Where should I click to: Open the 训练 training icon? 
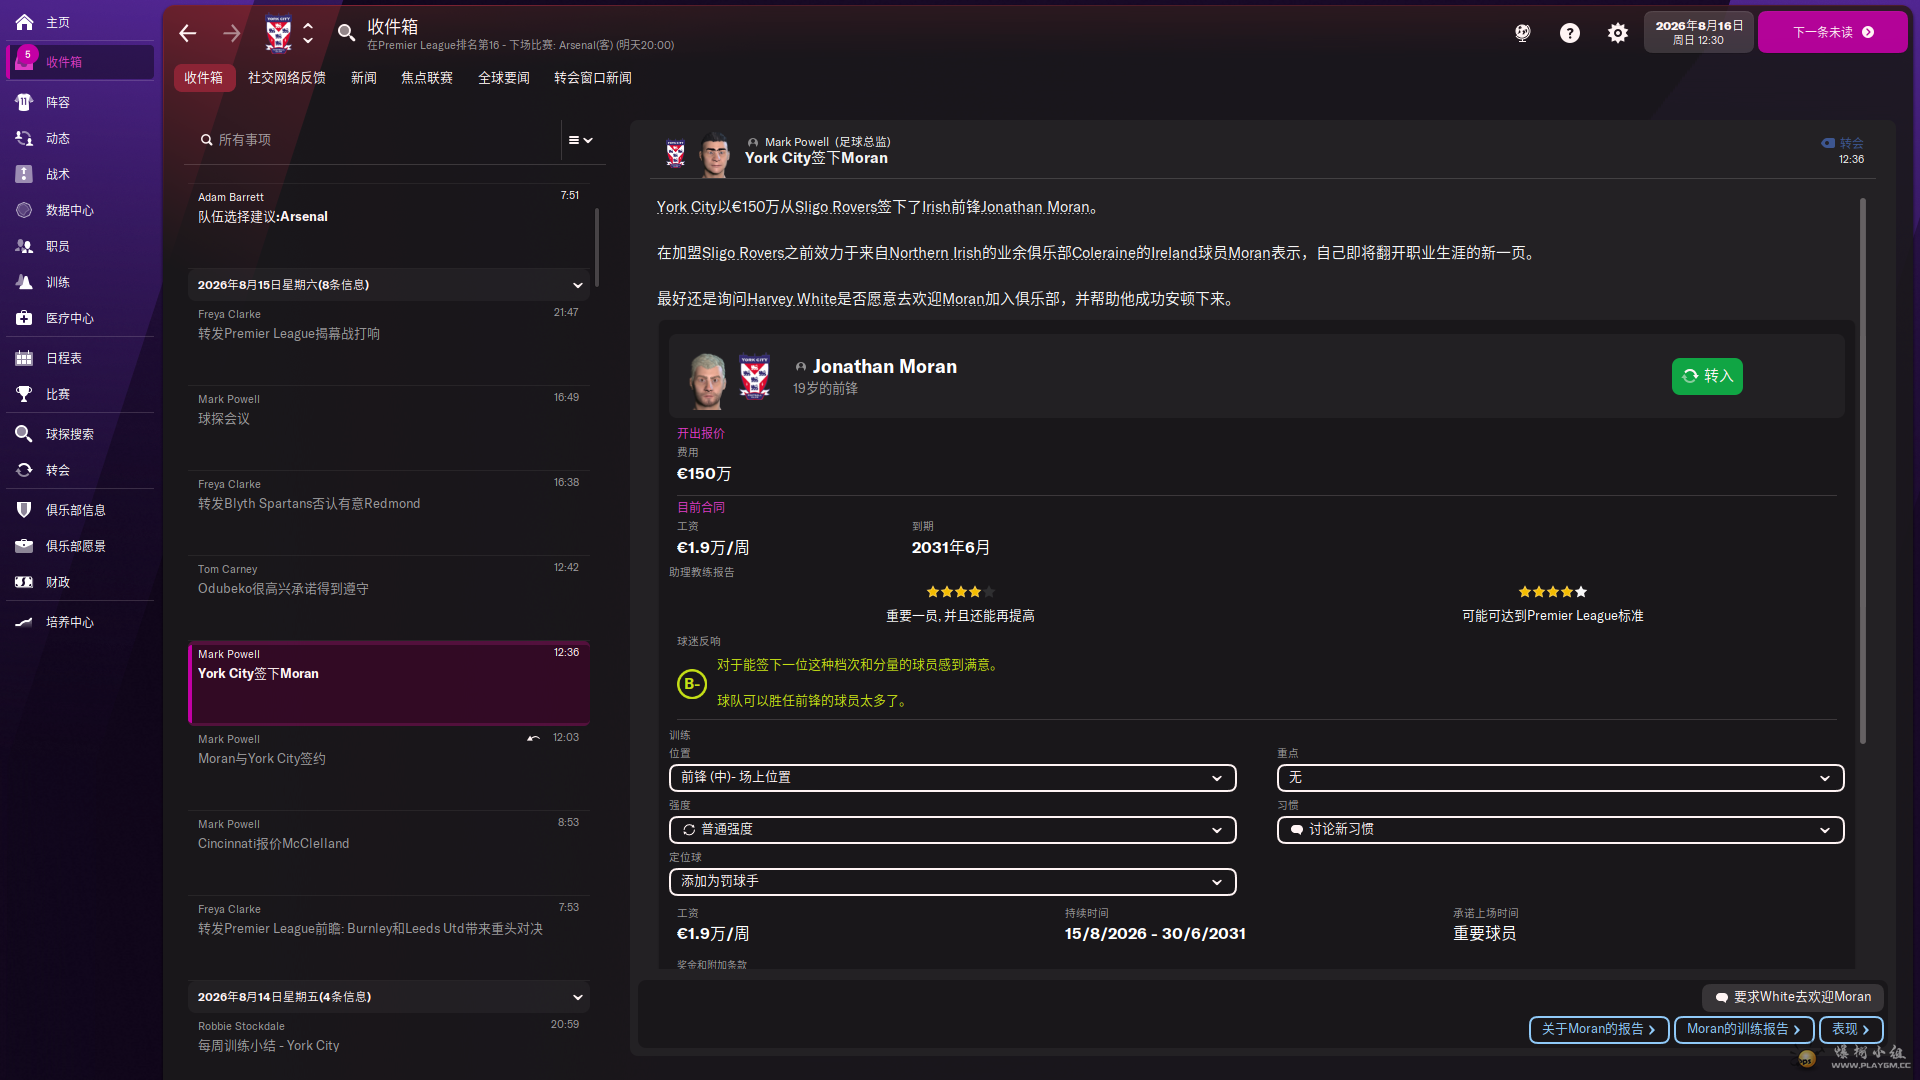click(24, 282)
